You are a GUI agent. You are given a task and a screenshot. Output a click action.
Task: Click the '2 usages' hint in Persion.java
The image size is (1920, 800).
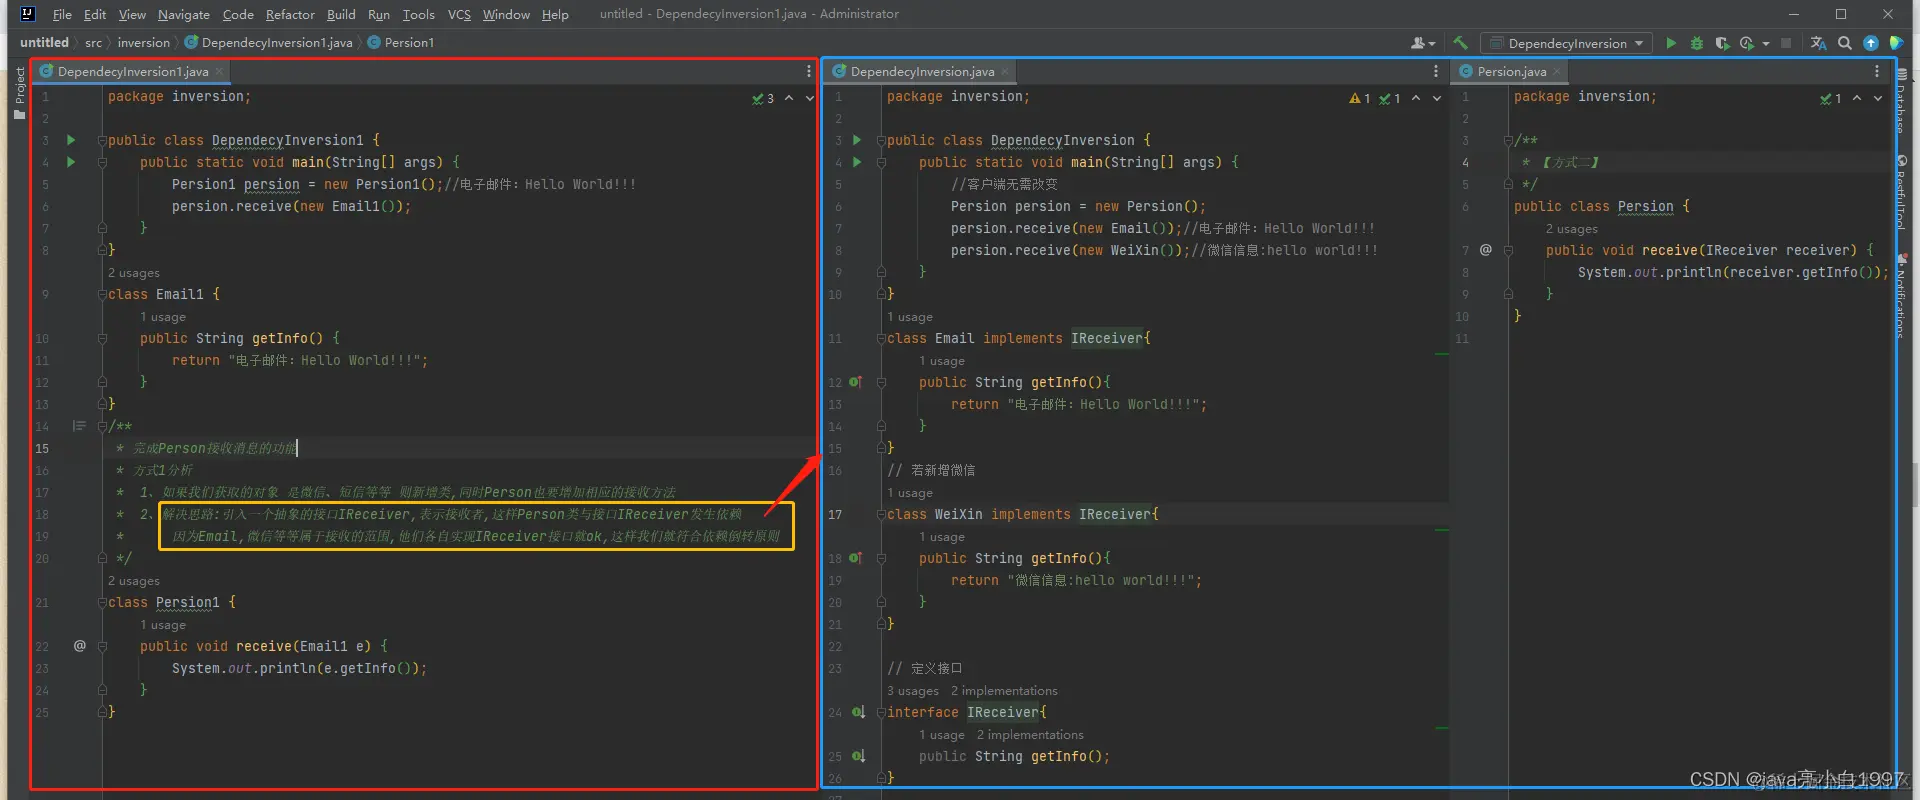pos(1572,229)
